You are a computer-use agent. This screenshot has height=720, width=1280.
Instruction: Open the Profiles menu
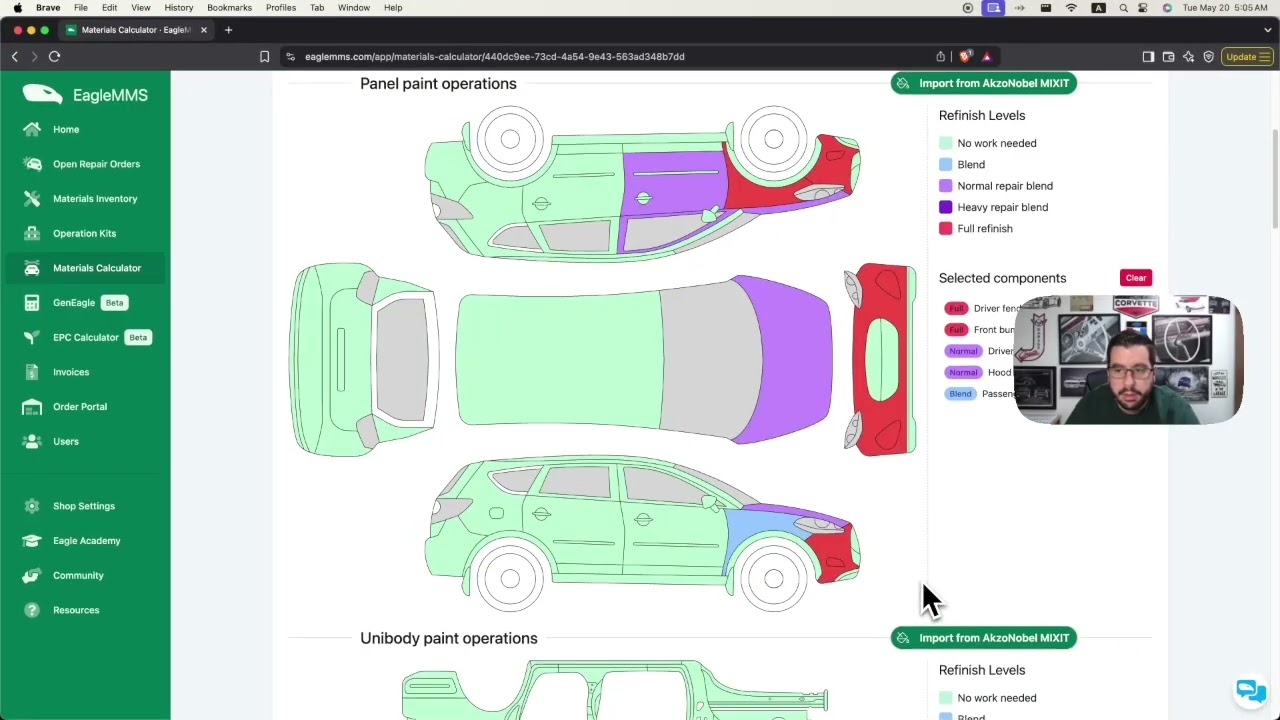tap(281, 8)
